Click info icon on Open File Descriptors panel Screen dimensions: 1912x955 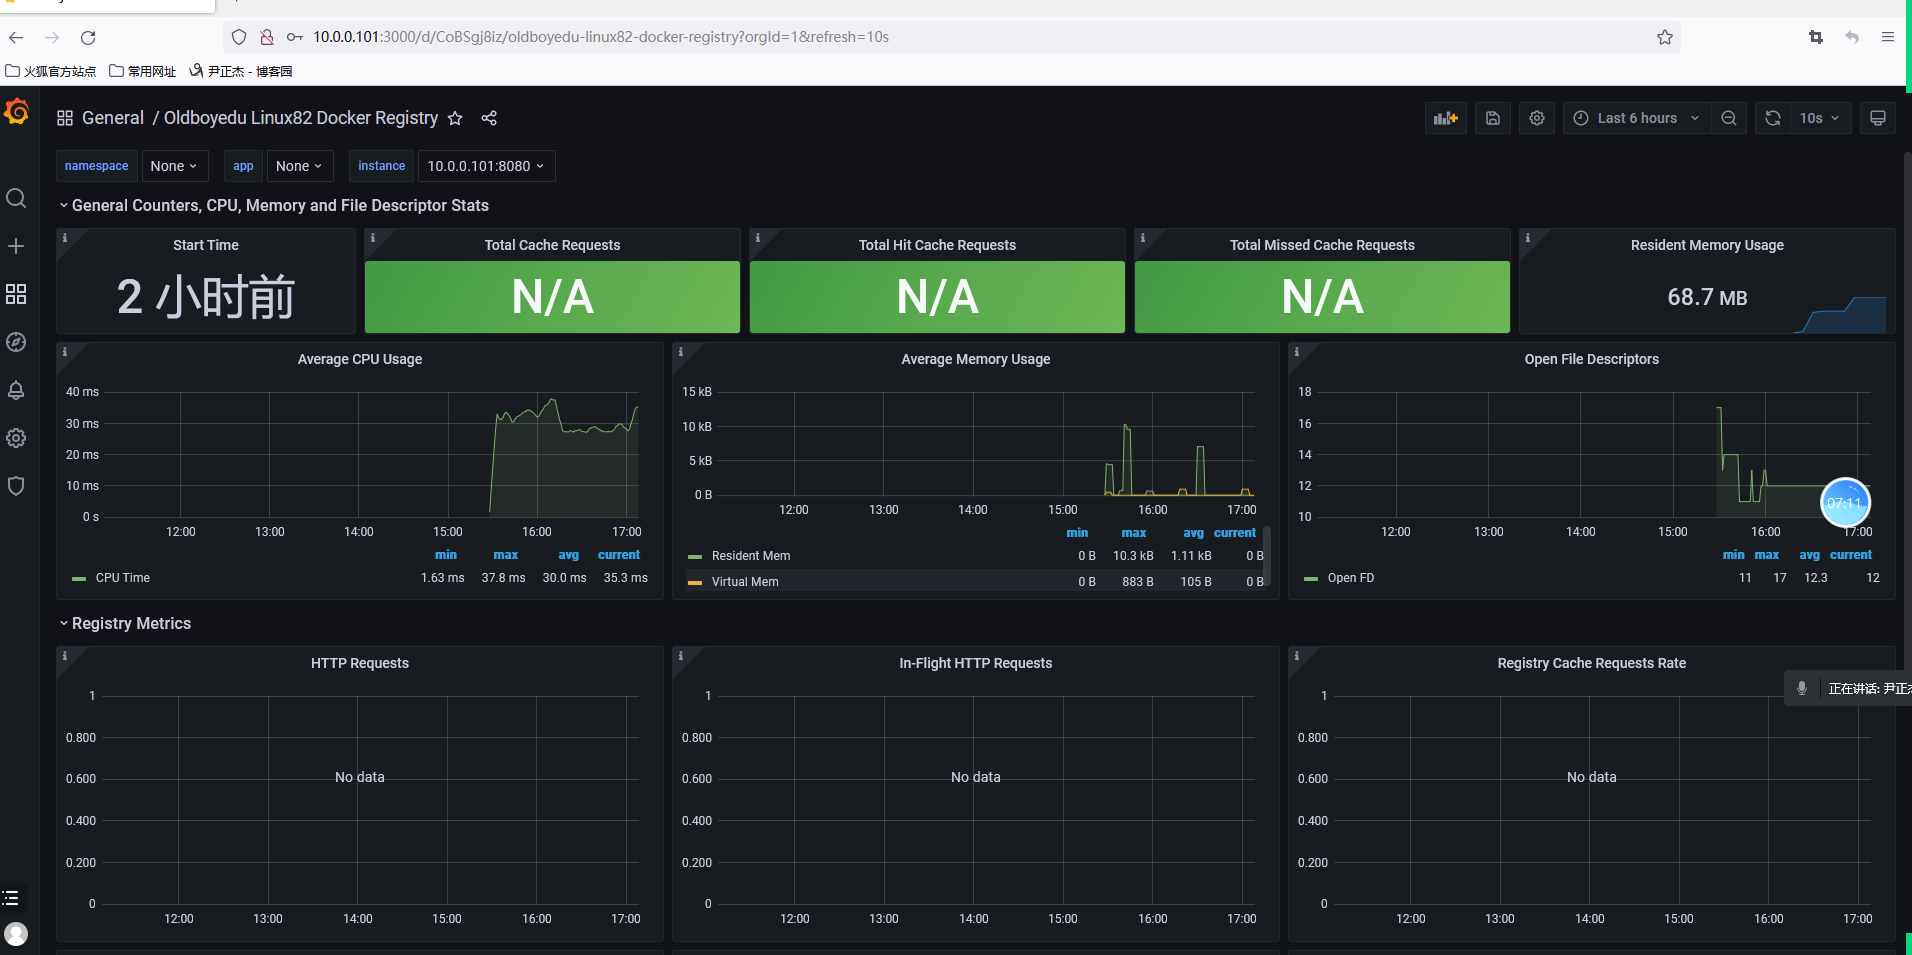click(x=1297, y=352)
